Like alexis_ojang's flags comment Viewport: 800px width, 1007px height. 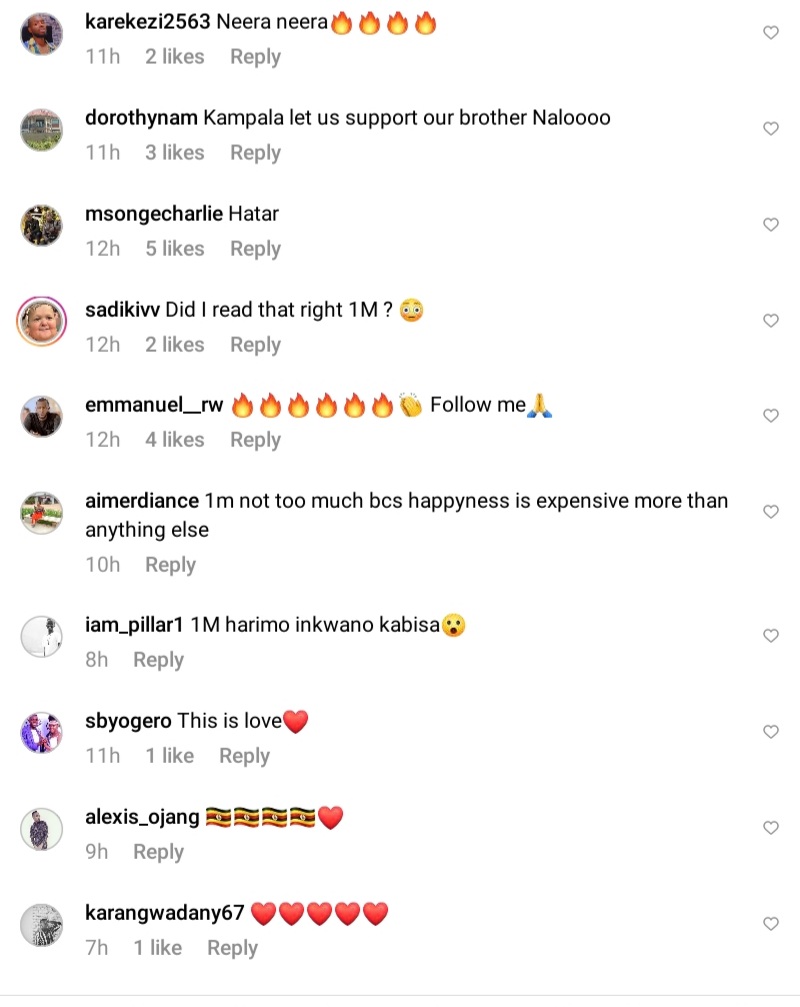(x=771, y=828)
